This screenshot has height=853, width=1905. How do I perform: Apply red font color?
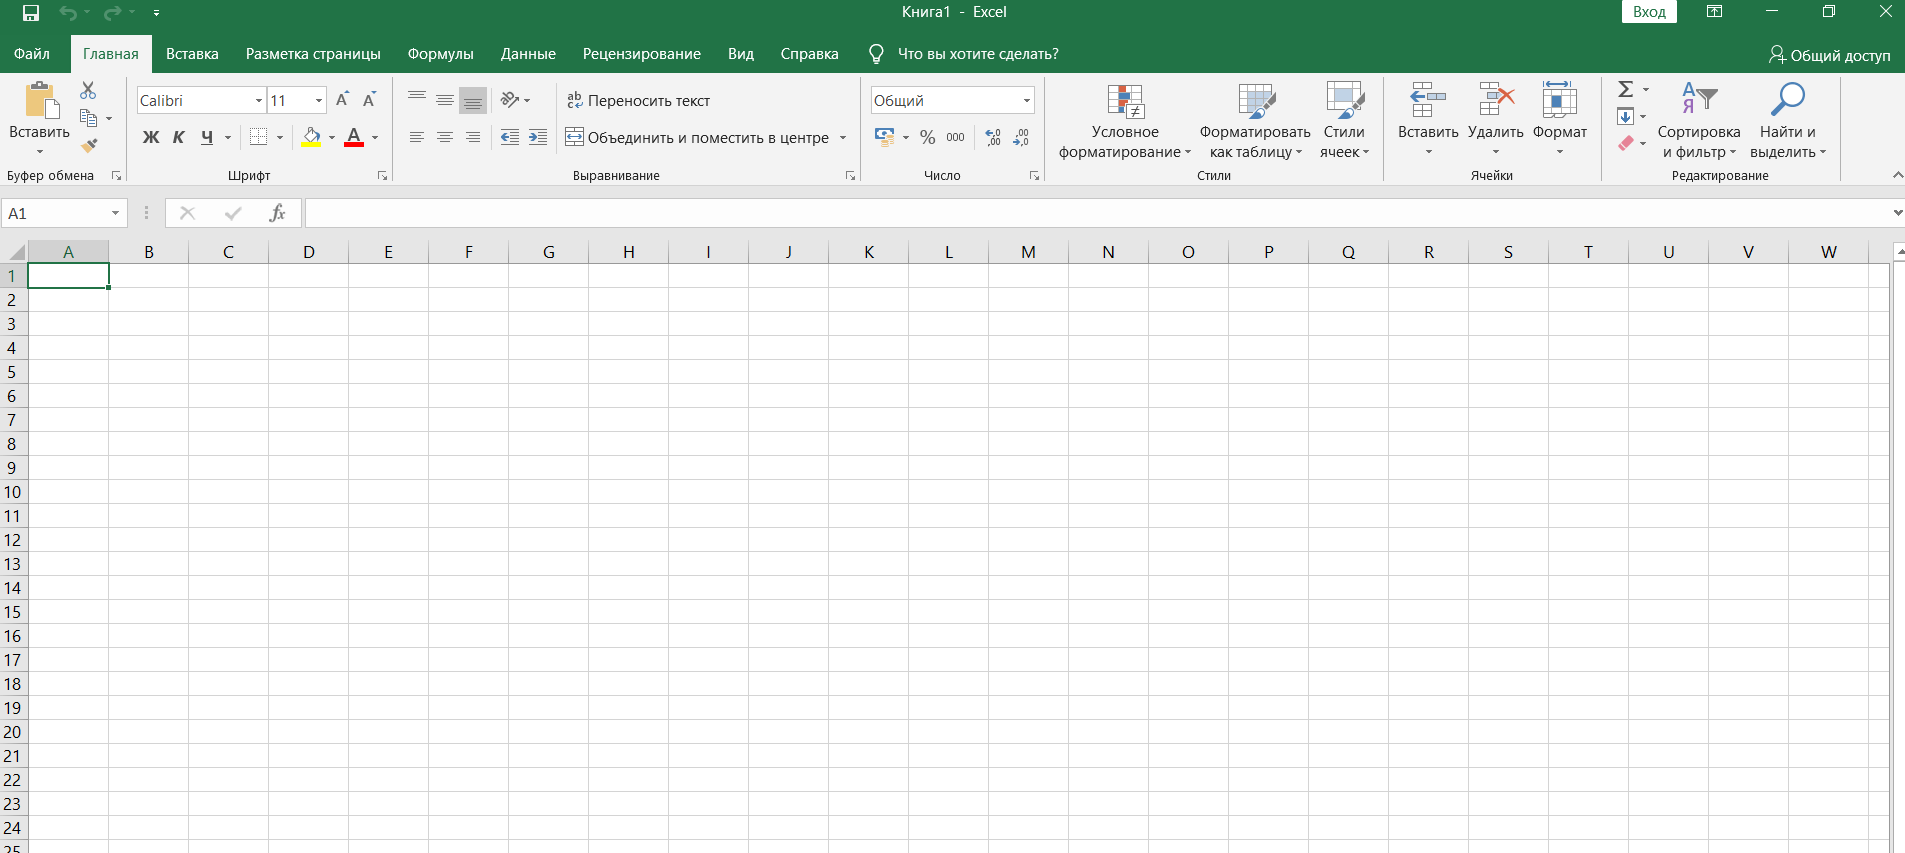(353, 137)
